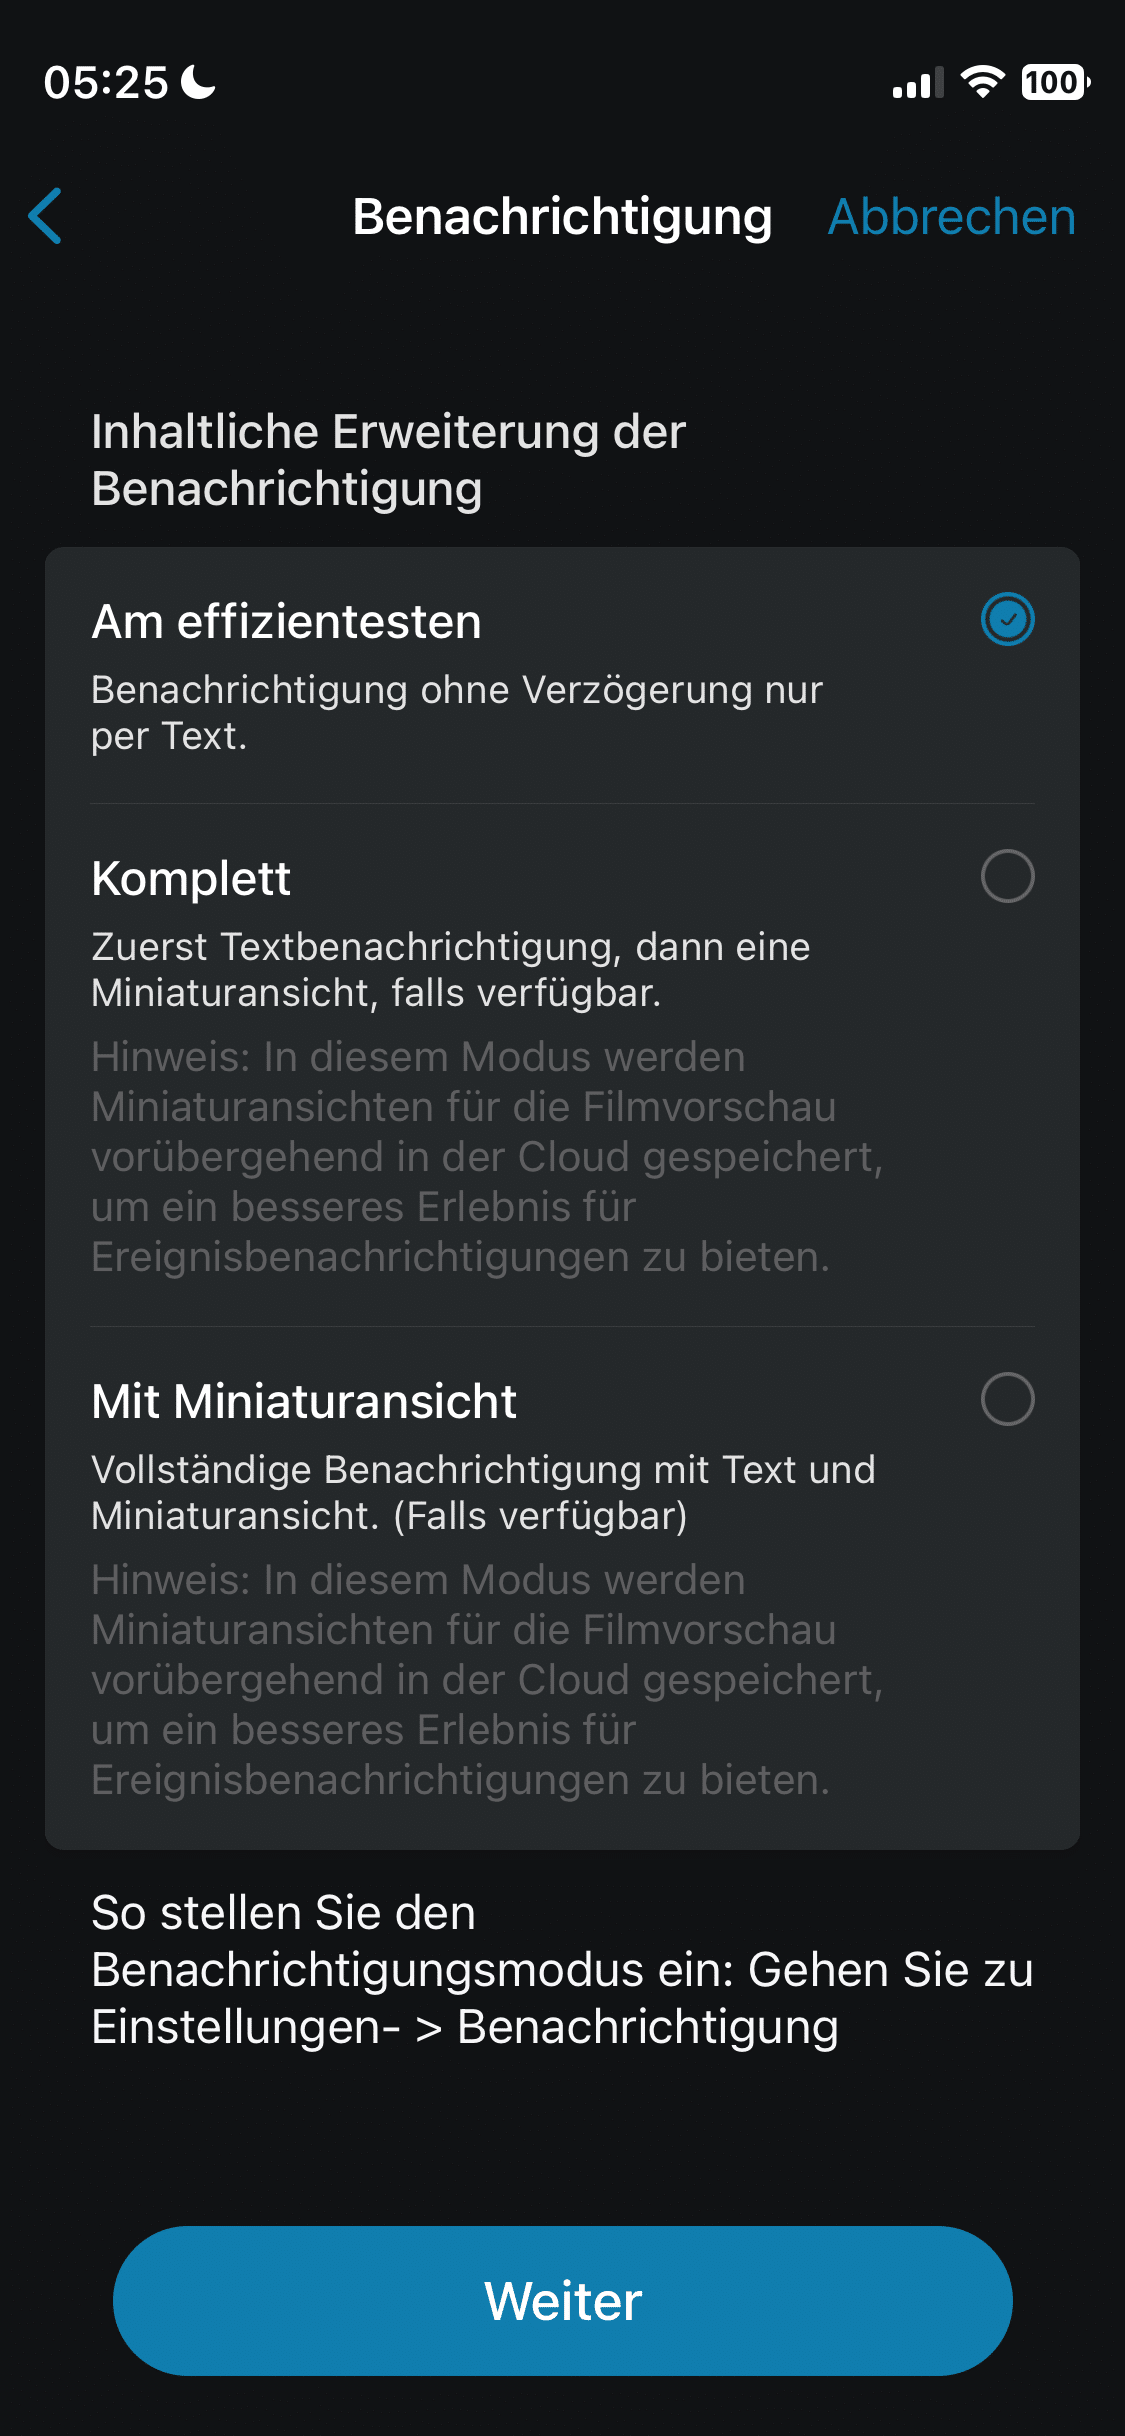This screenshot has height=2436, width=1125.
Task: Select the 'Komplett' radio button
Action: (x=1007, y=877)
